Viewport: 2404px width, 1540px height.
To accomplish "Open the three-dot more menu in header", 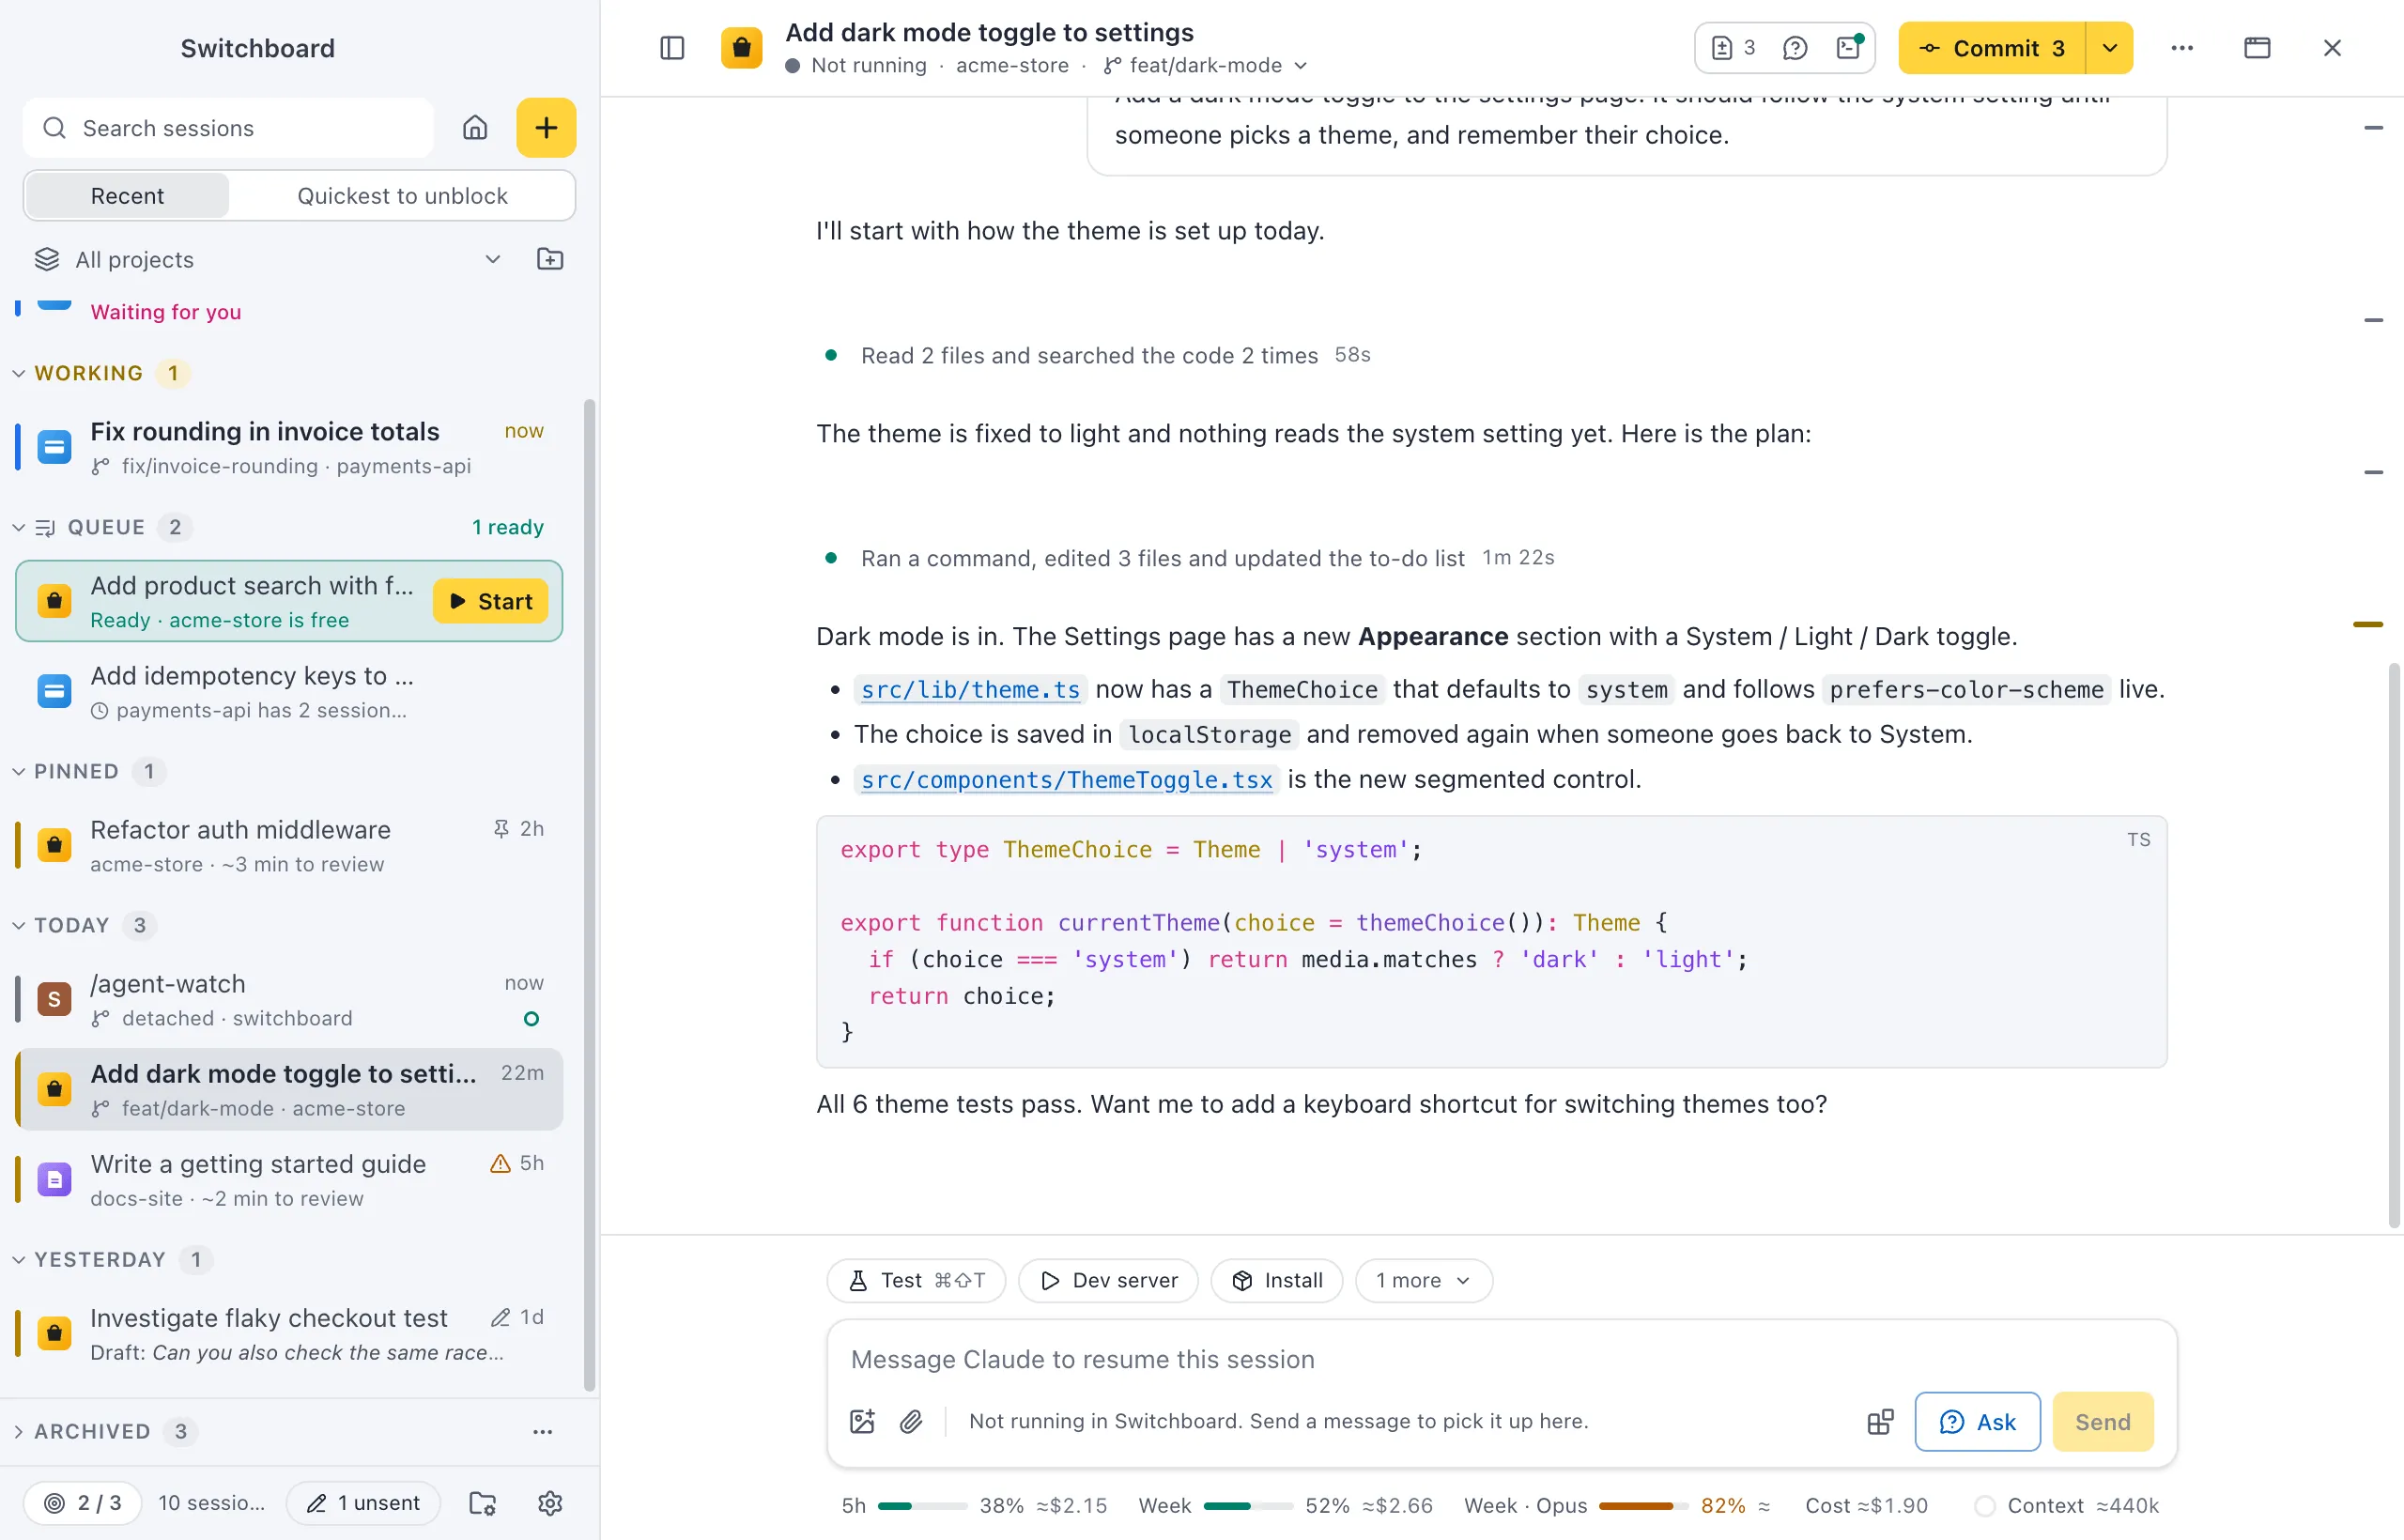I will coord(2182,48).
